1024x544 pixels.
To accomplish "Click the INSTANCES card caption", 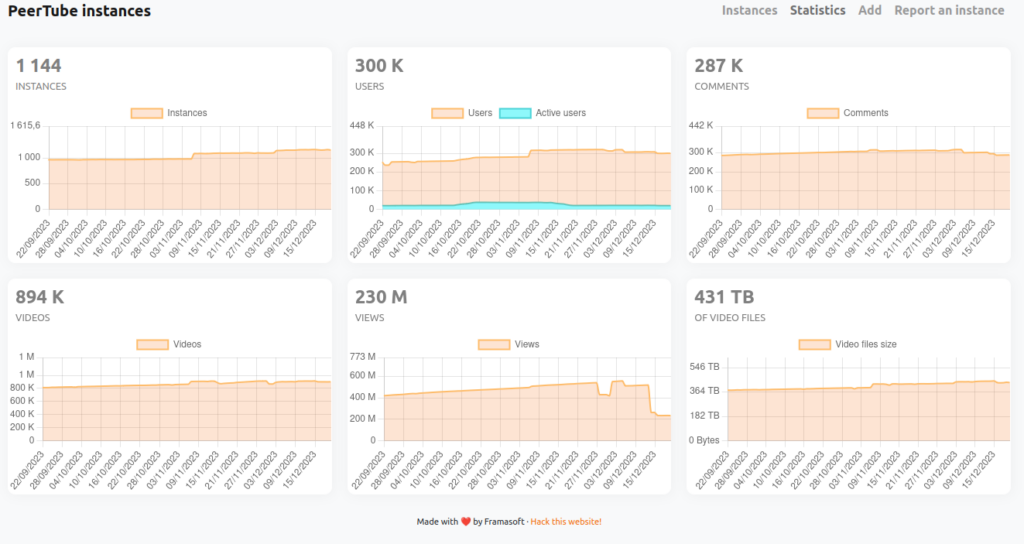I will [x=41, y=86].
